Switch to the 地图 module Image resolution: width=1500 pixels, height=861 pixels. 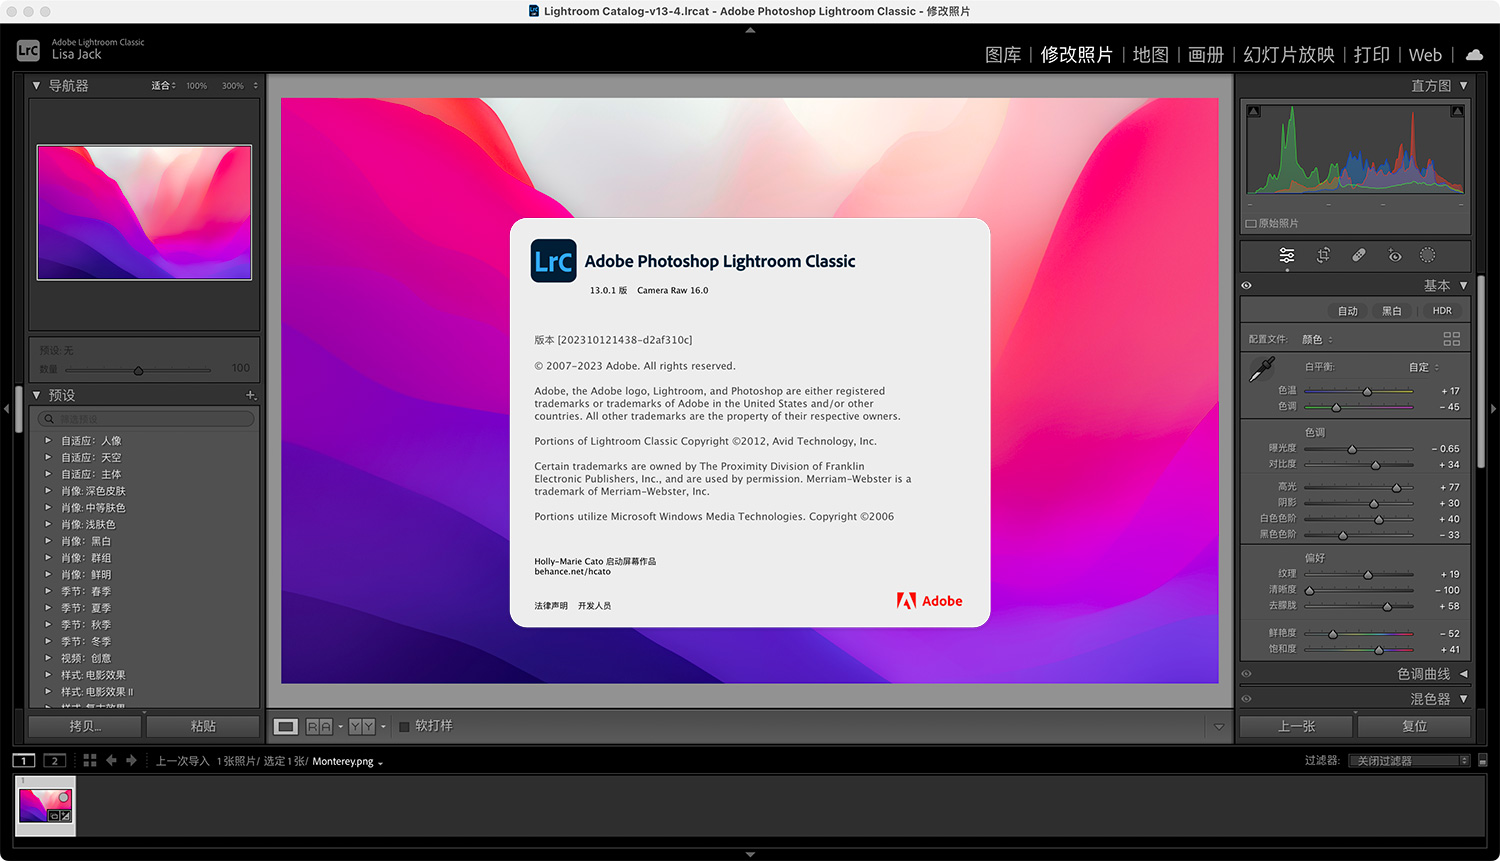[1150, 55]
